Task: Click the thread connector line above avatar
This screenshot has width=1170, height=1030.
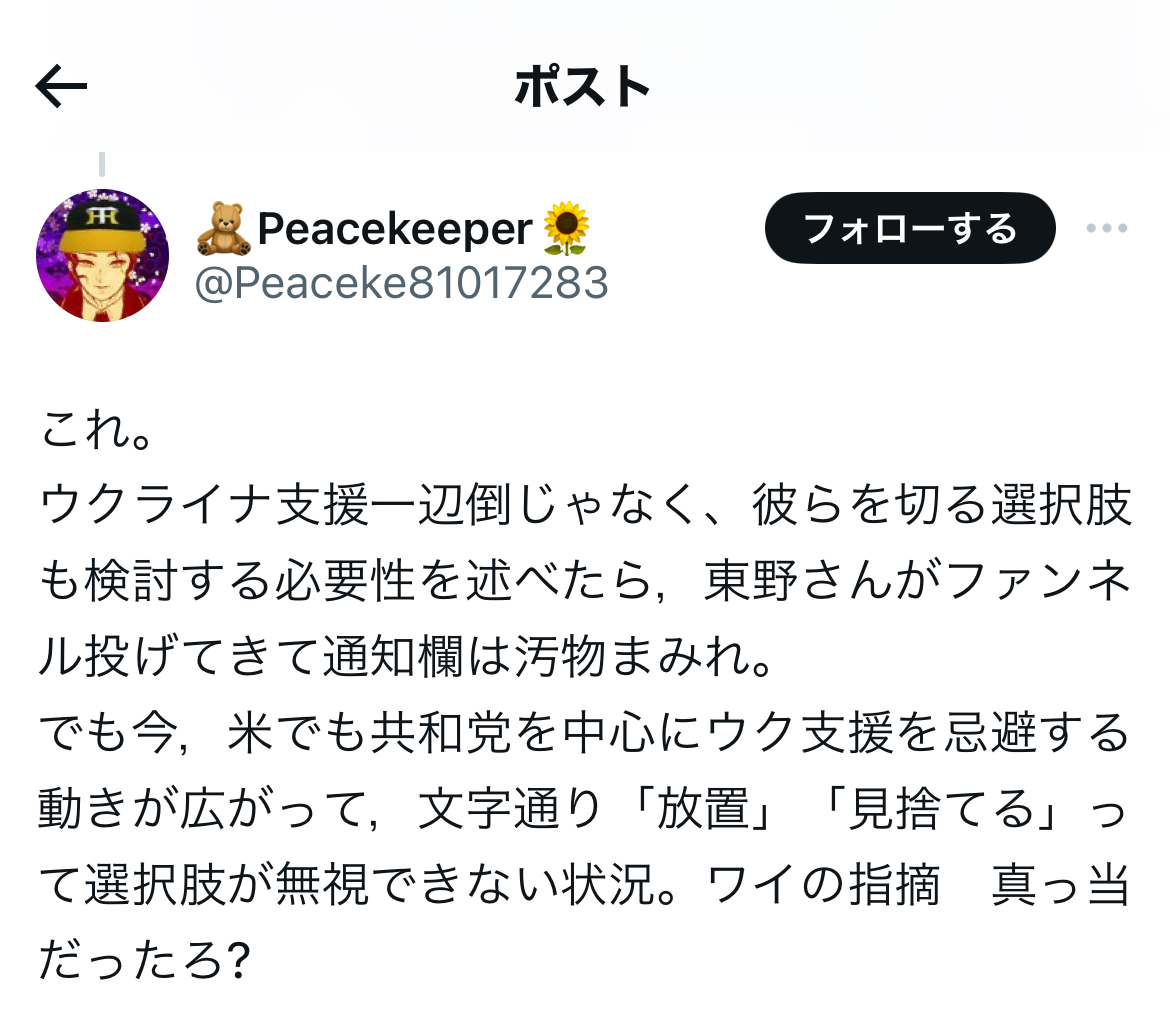Action: 102,163
